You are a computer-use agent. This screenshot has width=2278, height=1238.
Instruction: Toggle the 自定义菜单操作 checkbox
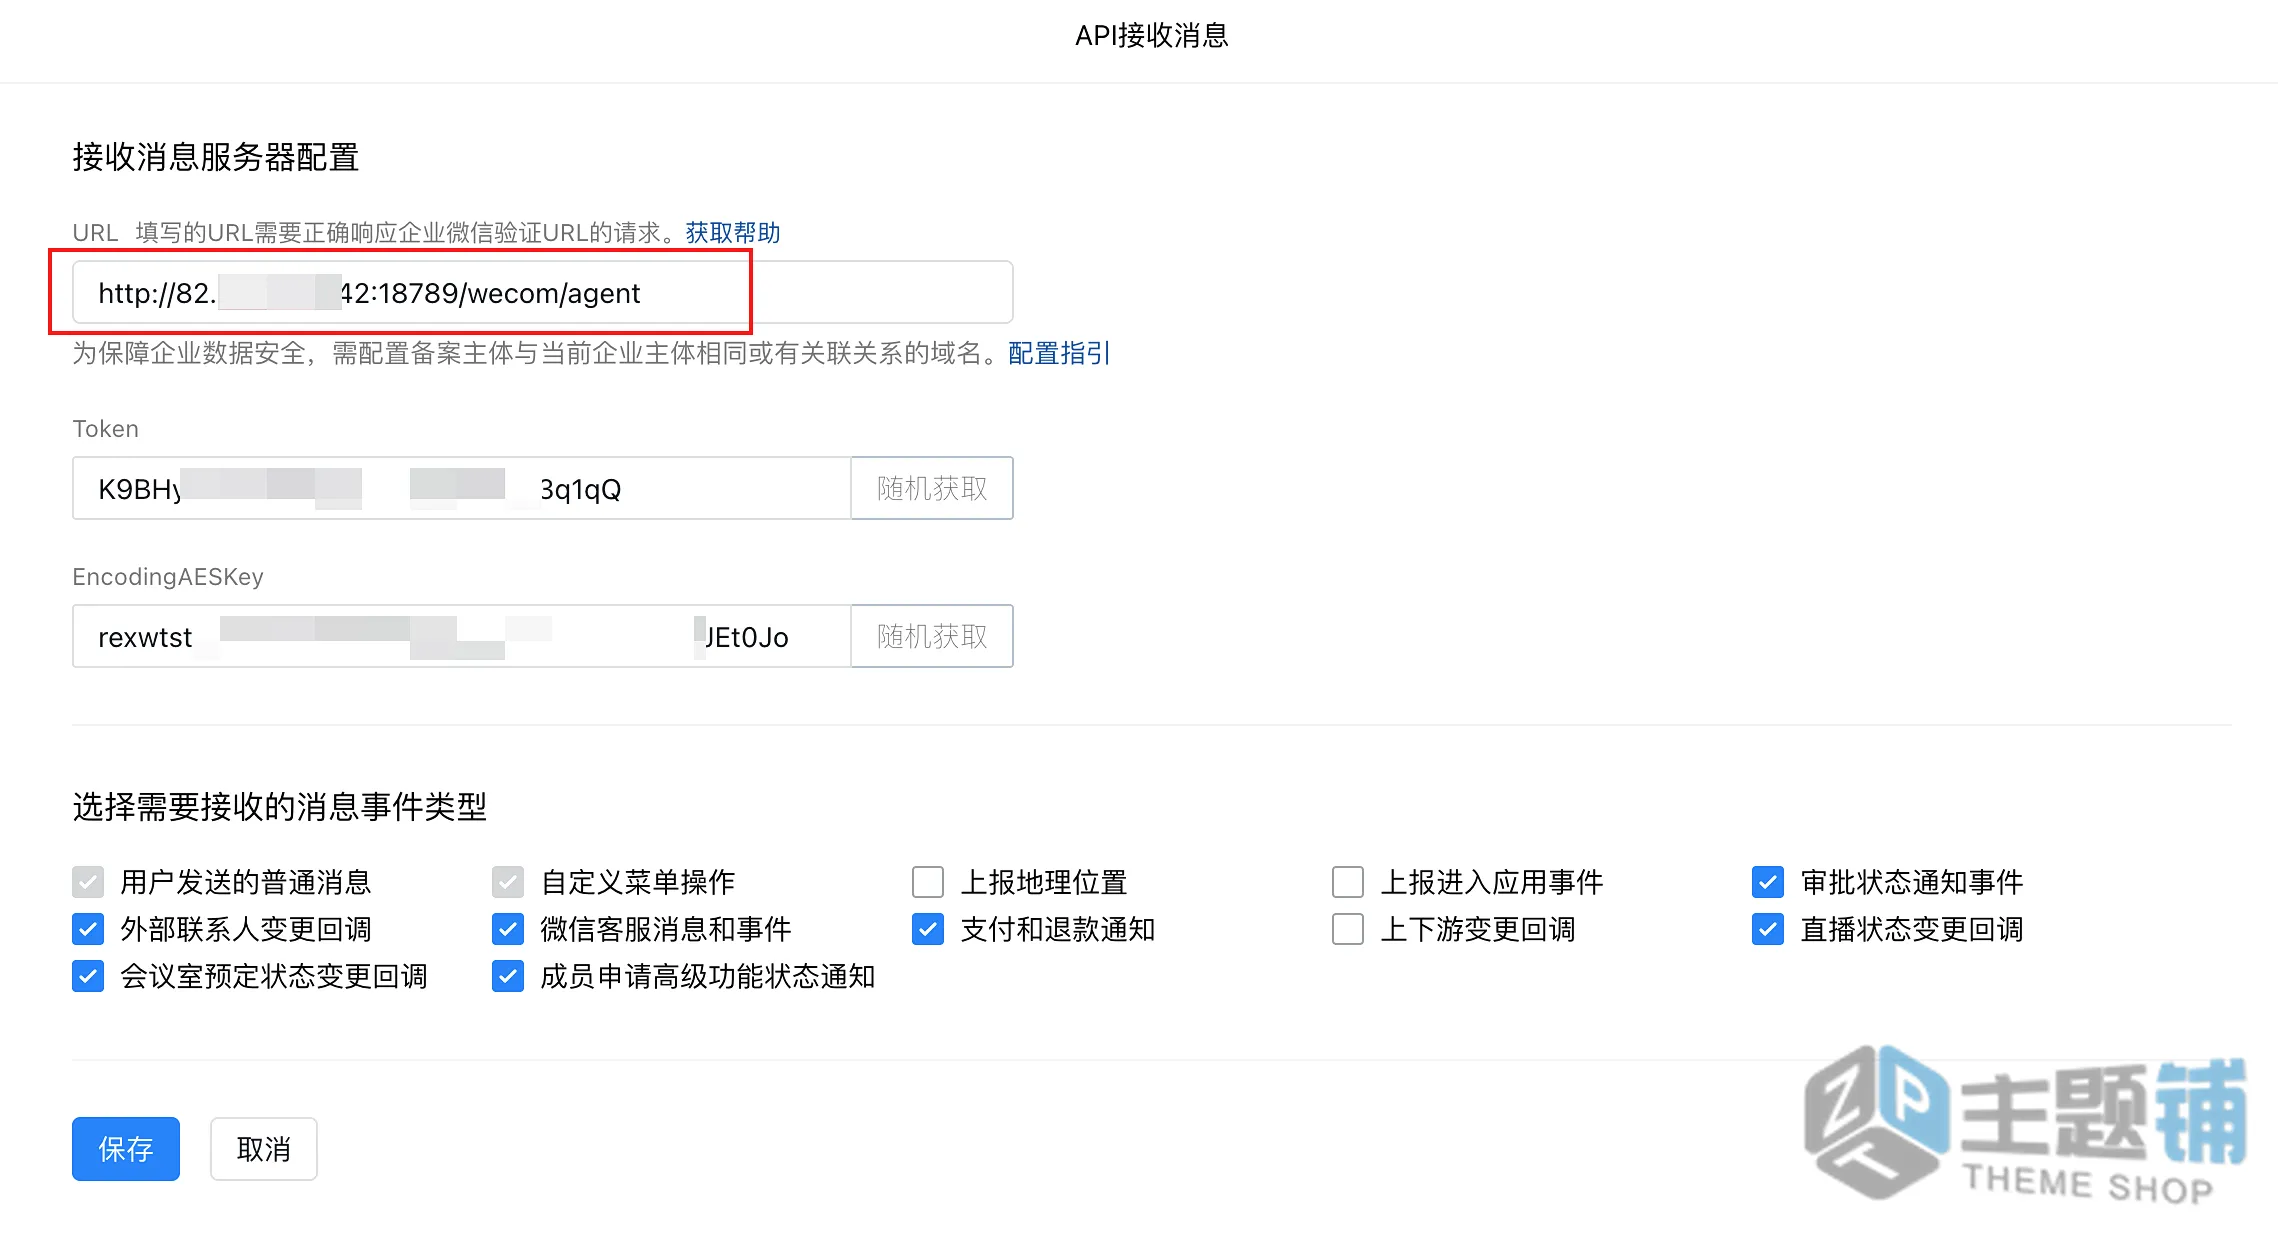(x=508, y=882)
